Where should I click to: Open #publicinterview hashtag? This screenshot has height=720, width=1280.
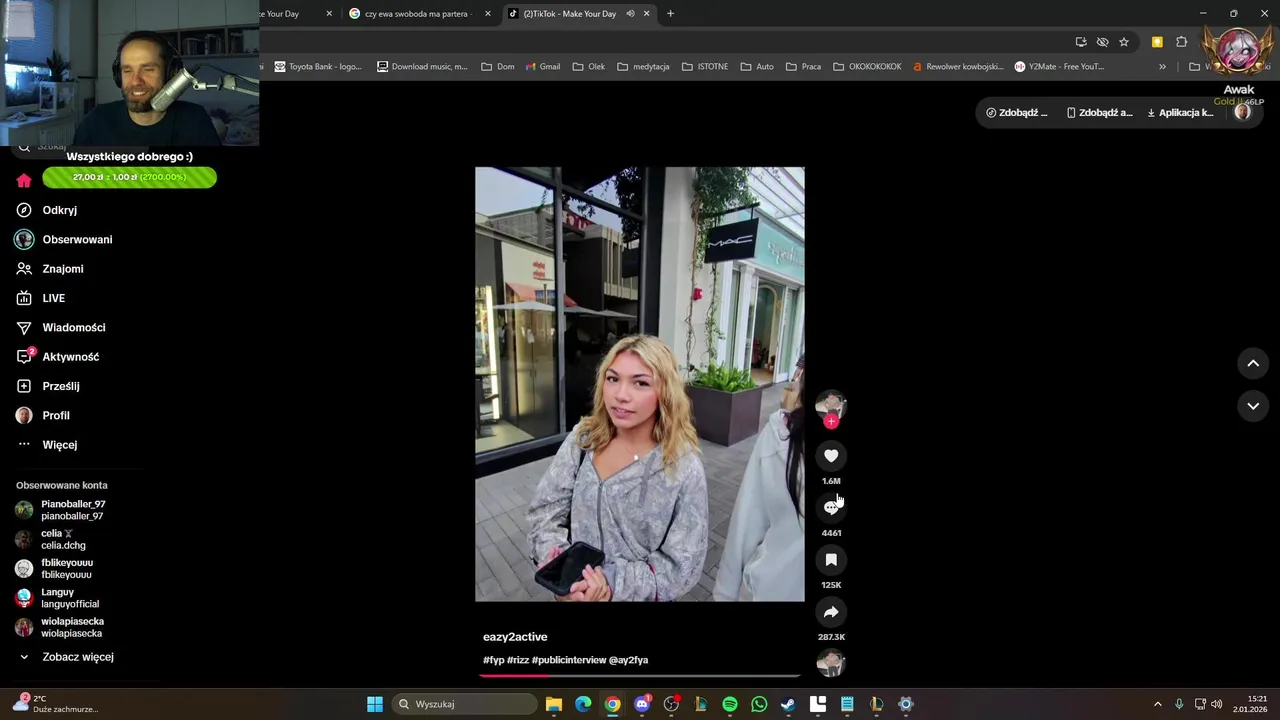coord(569,660)
